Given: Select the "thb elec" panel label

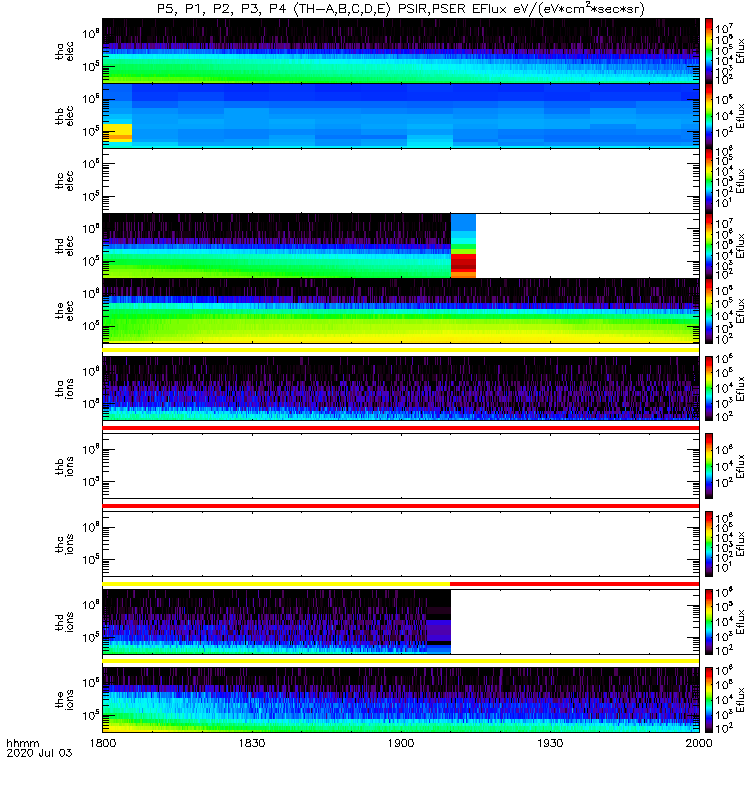Looking at the screenshot, I should [x=64, y=116].
